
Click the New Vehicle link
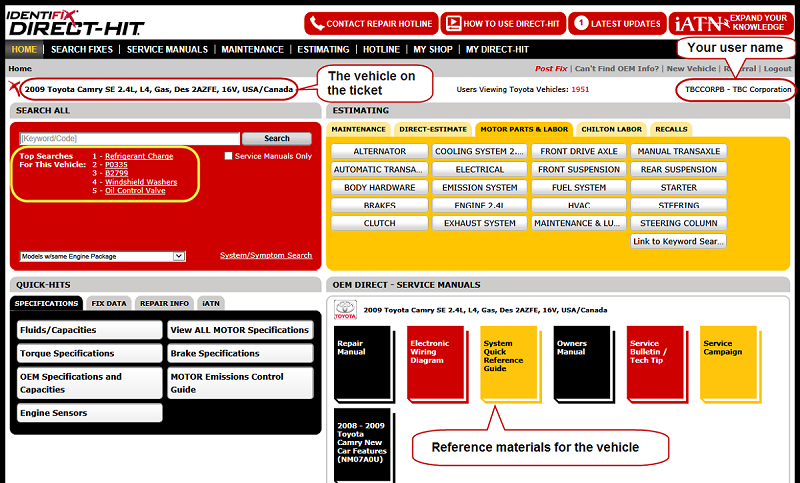[691, 68]
